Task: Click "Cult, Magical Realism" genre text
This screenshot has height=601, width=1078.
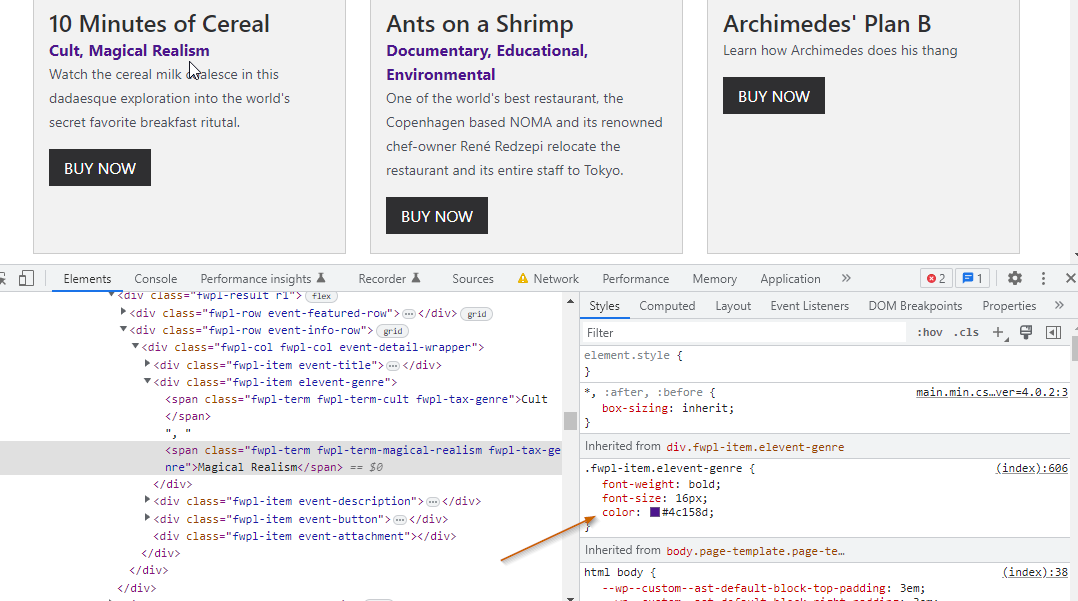Action: [129, 50]
